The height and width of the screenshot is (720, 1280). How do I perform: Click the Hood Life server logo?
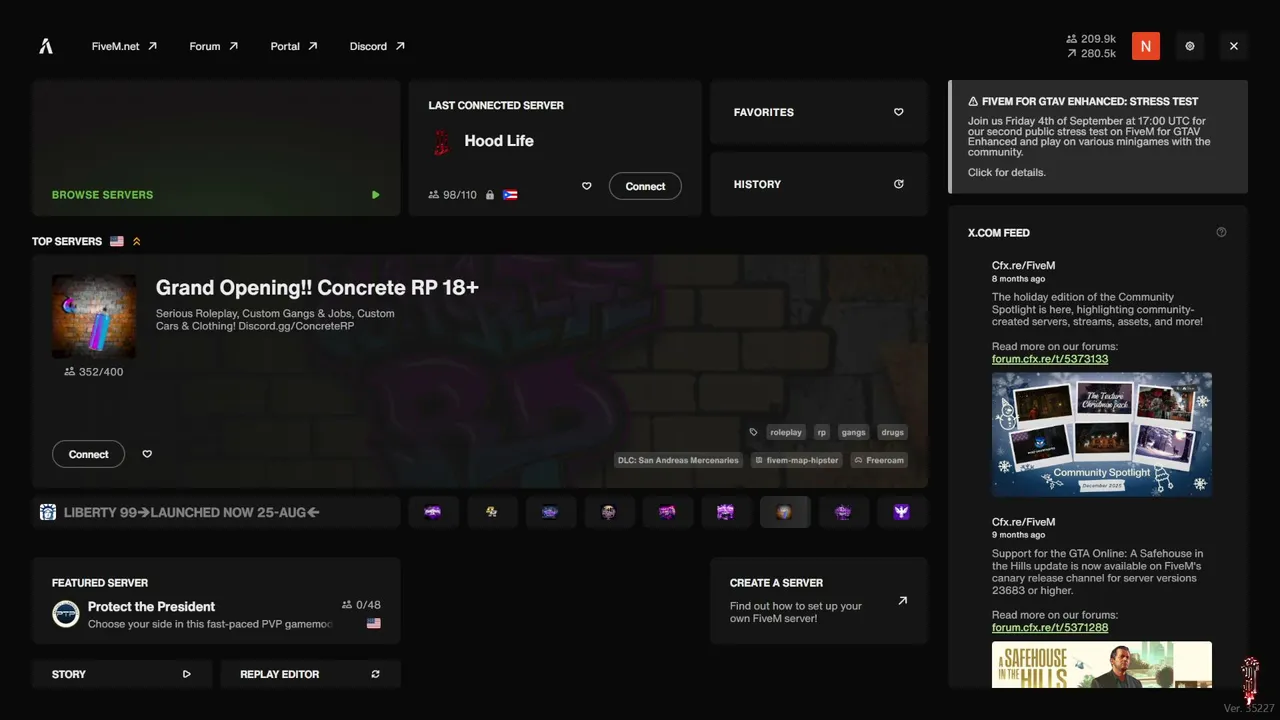coord(441,142)
